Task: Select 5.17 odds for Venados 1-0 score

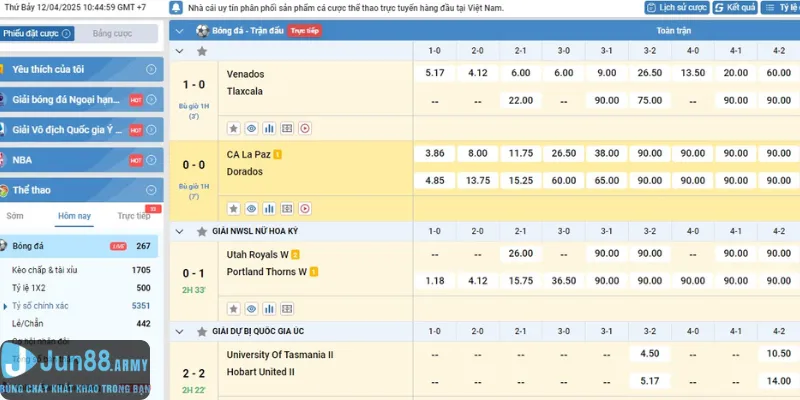Action: (x=434, y=73)
